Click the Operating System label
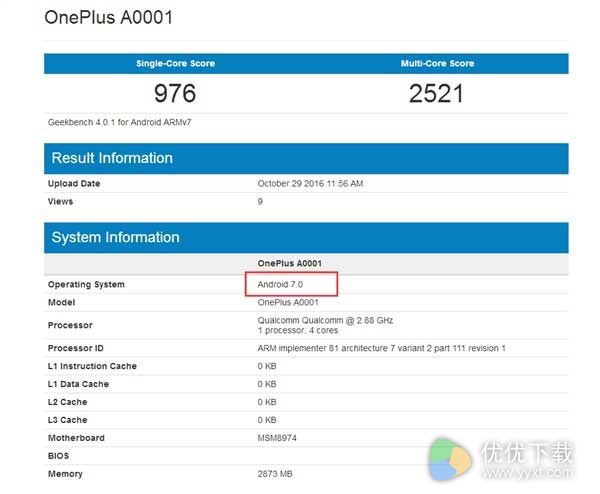Image resolution: width=600 pixels, height=494 pixels. click(86, 285)
